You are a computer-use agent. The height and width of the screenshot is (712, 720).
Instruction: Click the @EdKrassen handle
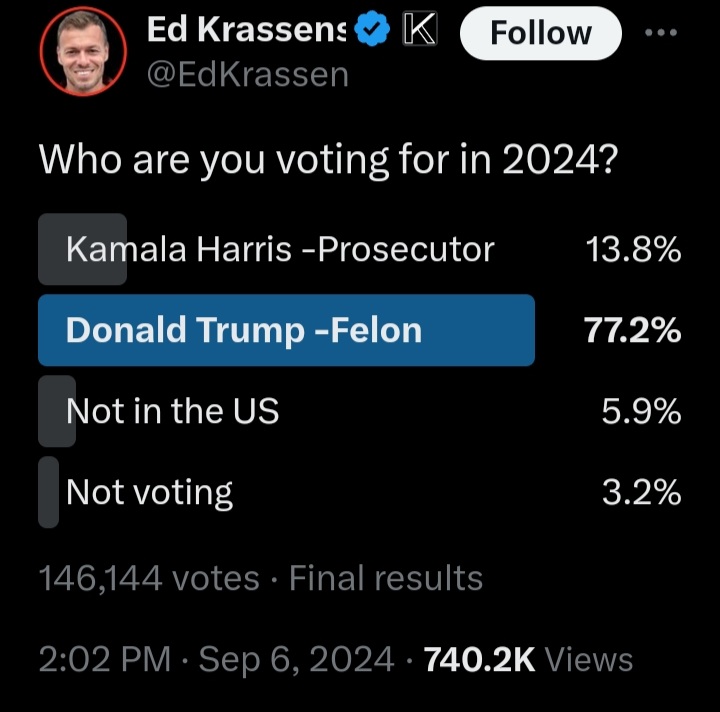click(x=248, y=75)
